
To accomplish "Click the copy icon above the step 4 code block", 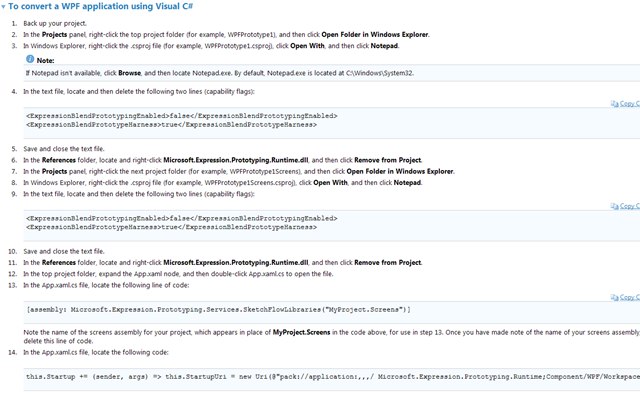I will pyautogui.click(x=614, y=104).
